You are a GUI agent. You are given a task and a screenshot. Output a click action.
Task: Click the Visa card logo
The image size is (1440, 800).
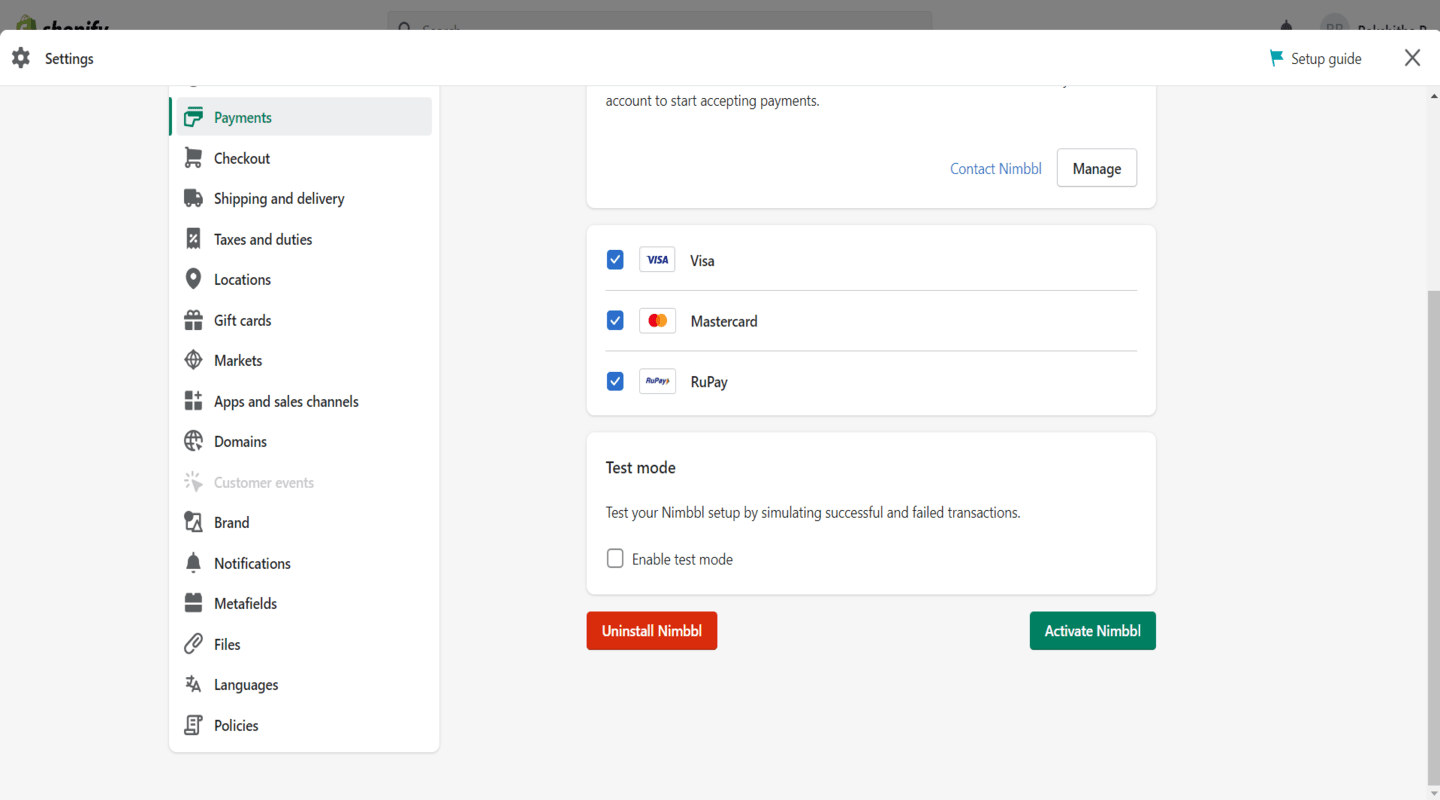pyautogui.click(x=657, y=260)
